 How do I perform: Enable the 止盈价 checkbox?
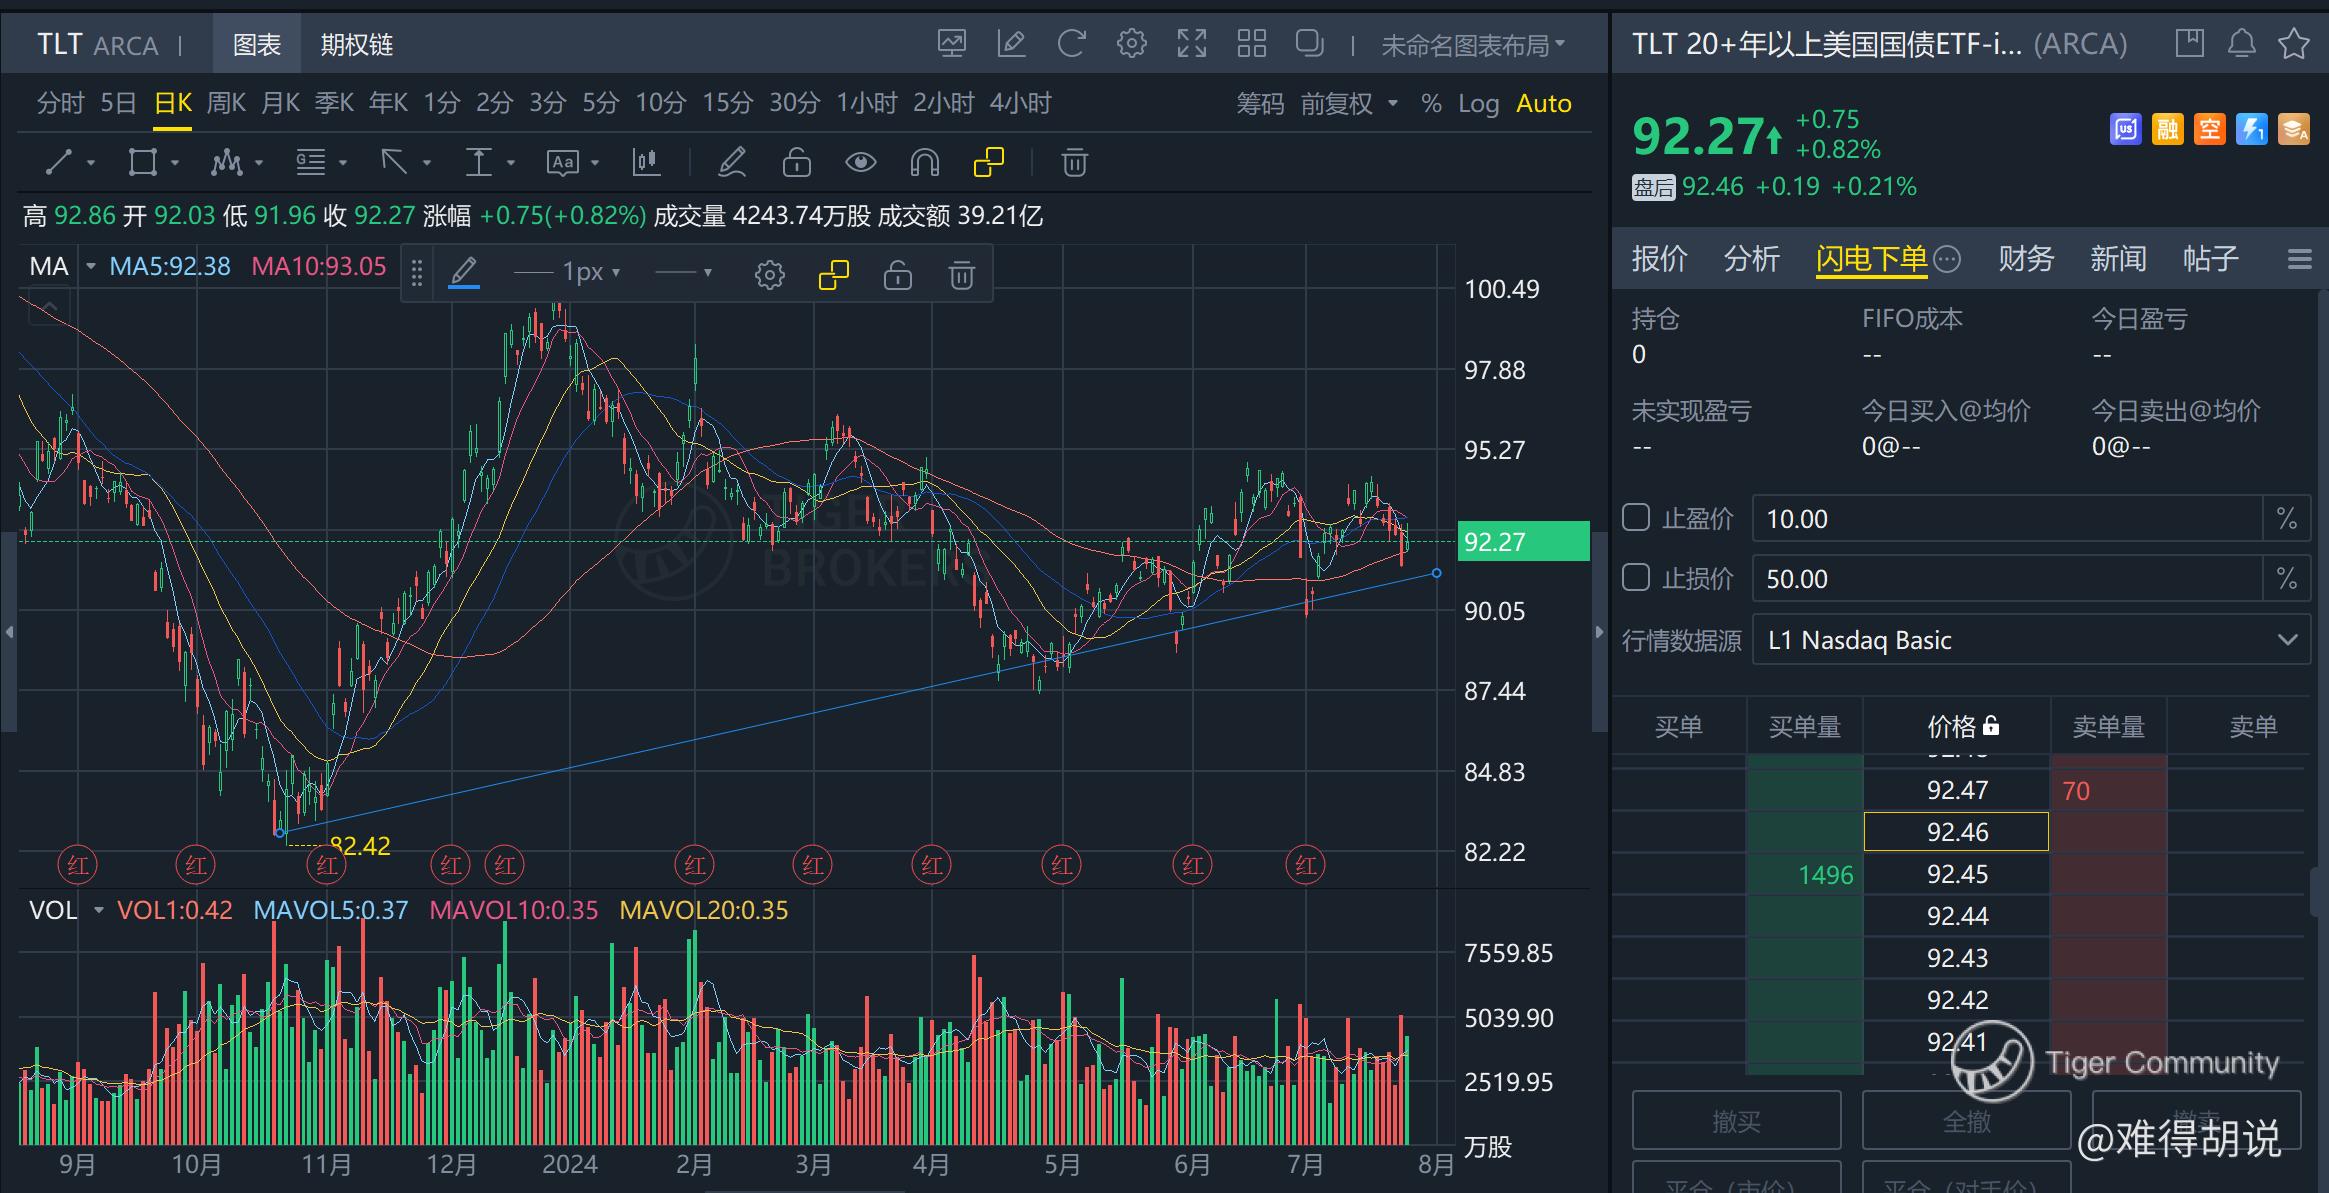point(1636,518)
